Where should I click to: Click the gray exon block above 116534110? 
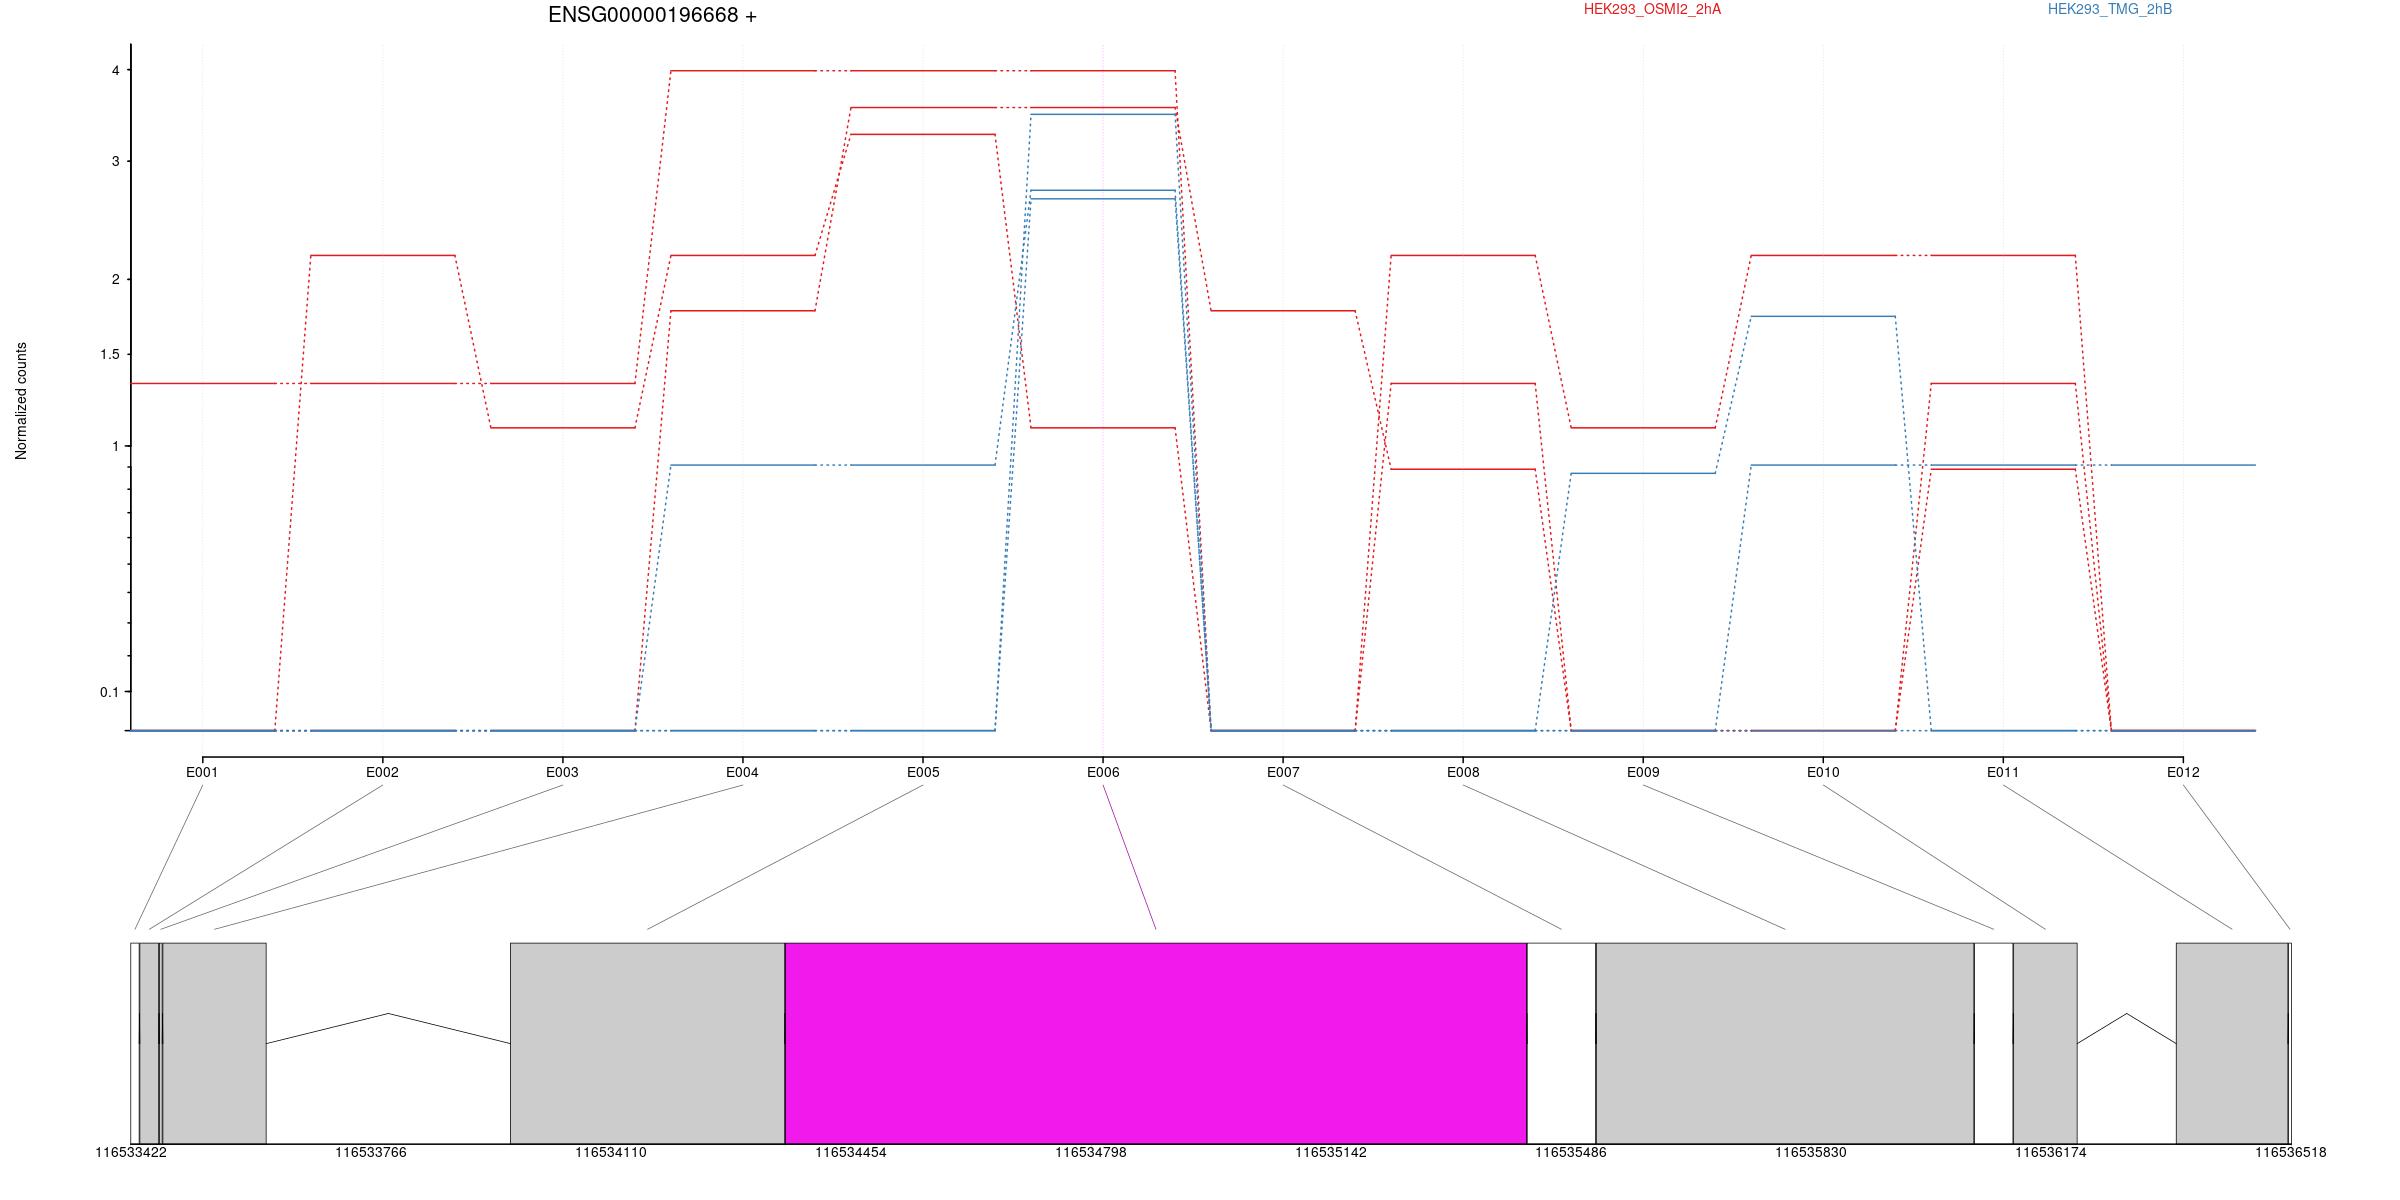point(648,1043)
